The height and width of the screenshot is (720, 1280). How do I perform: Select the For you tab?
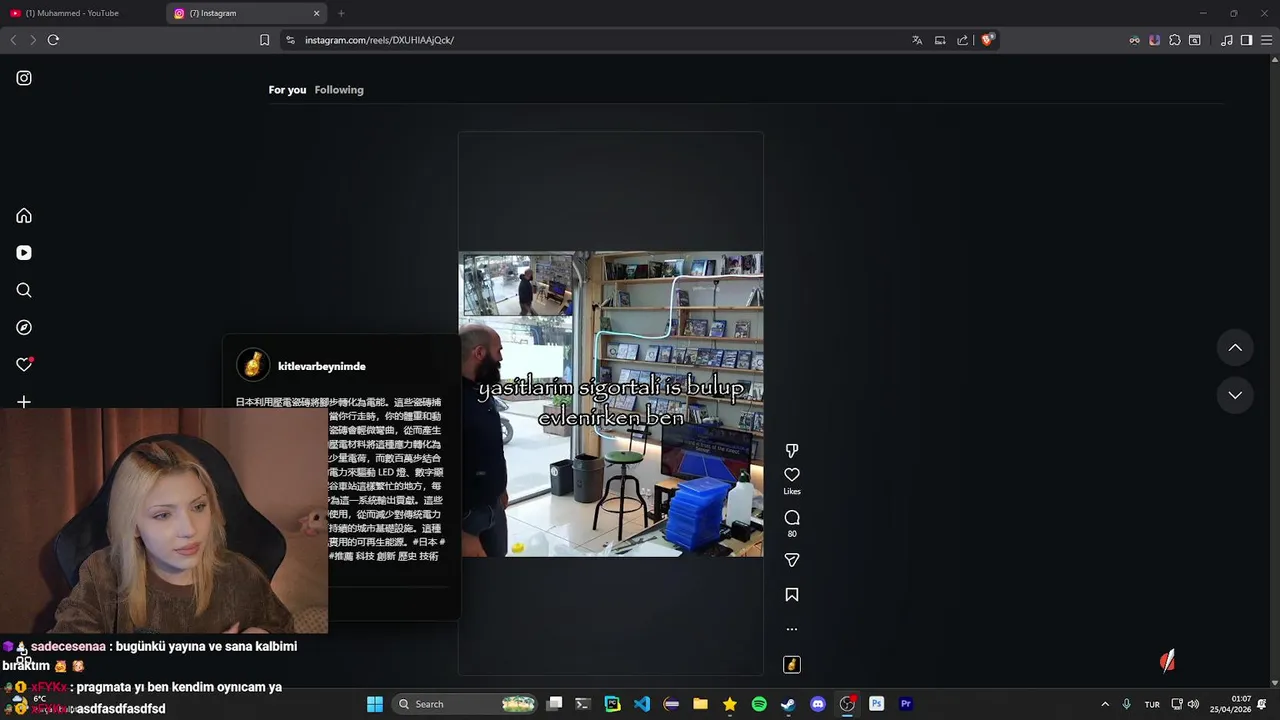click(287, 90)
